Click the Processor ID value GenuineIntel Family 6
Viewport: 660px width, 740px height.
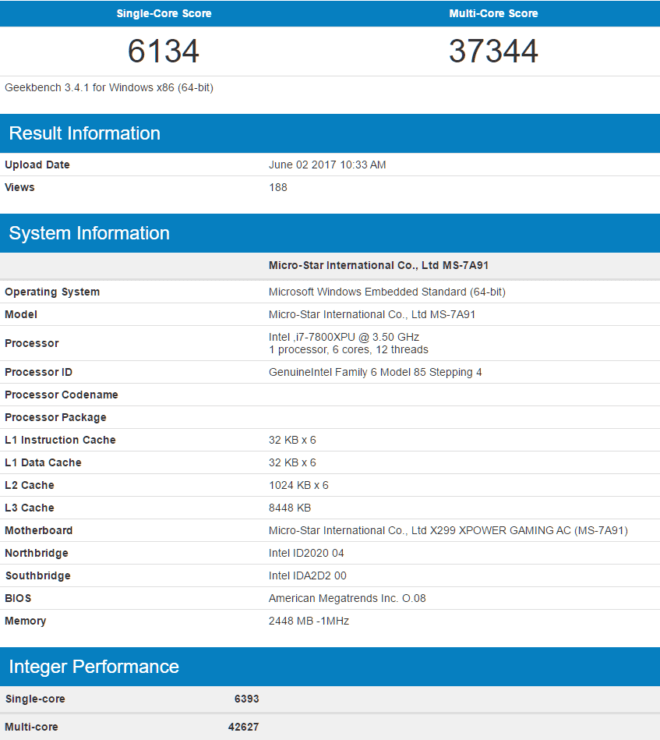pyautogui.click(x=375, y=372)
